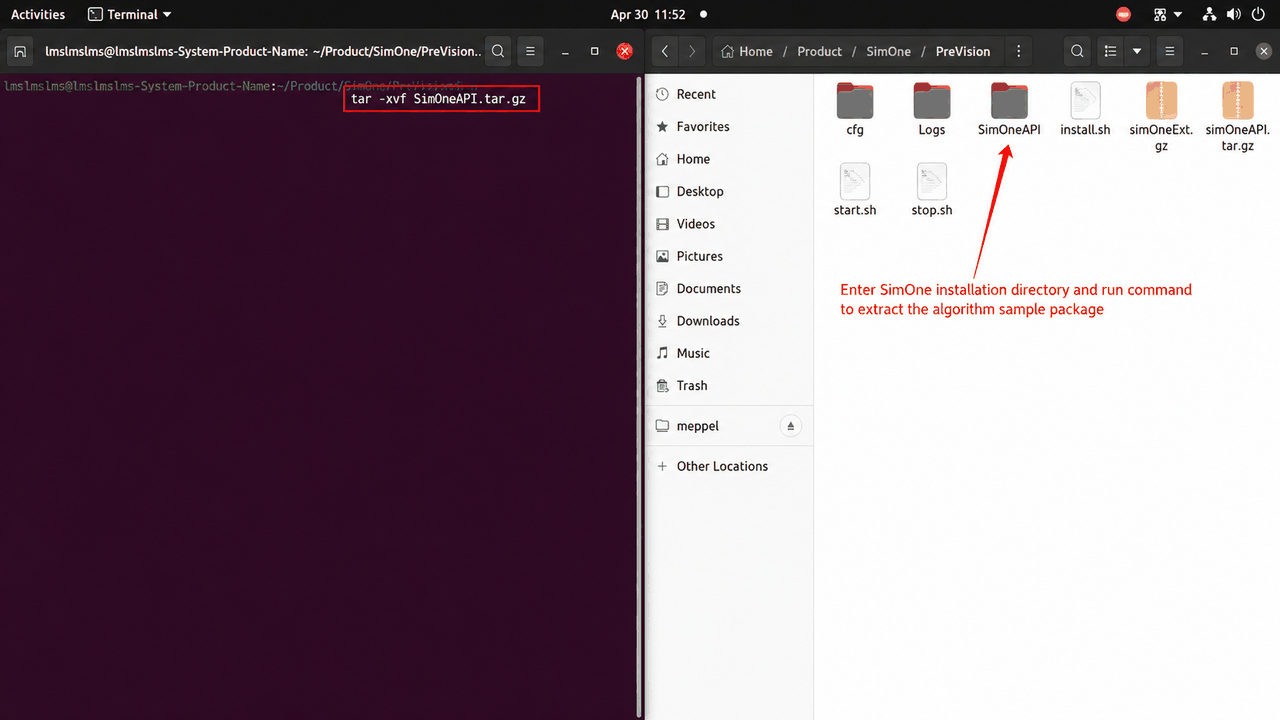
Task: Click Home in the path bar
Action: 747,51
